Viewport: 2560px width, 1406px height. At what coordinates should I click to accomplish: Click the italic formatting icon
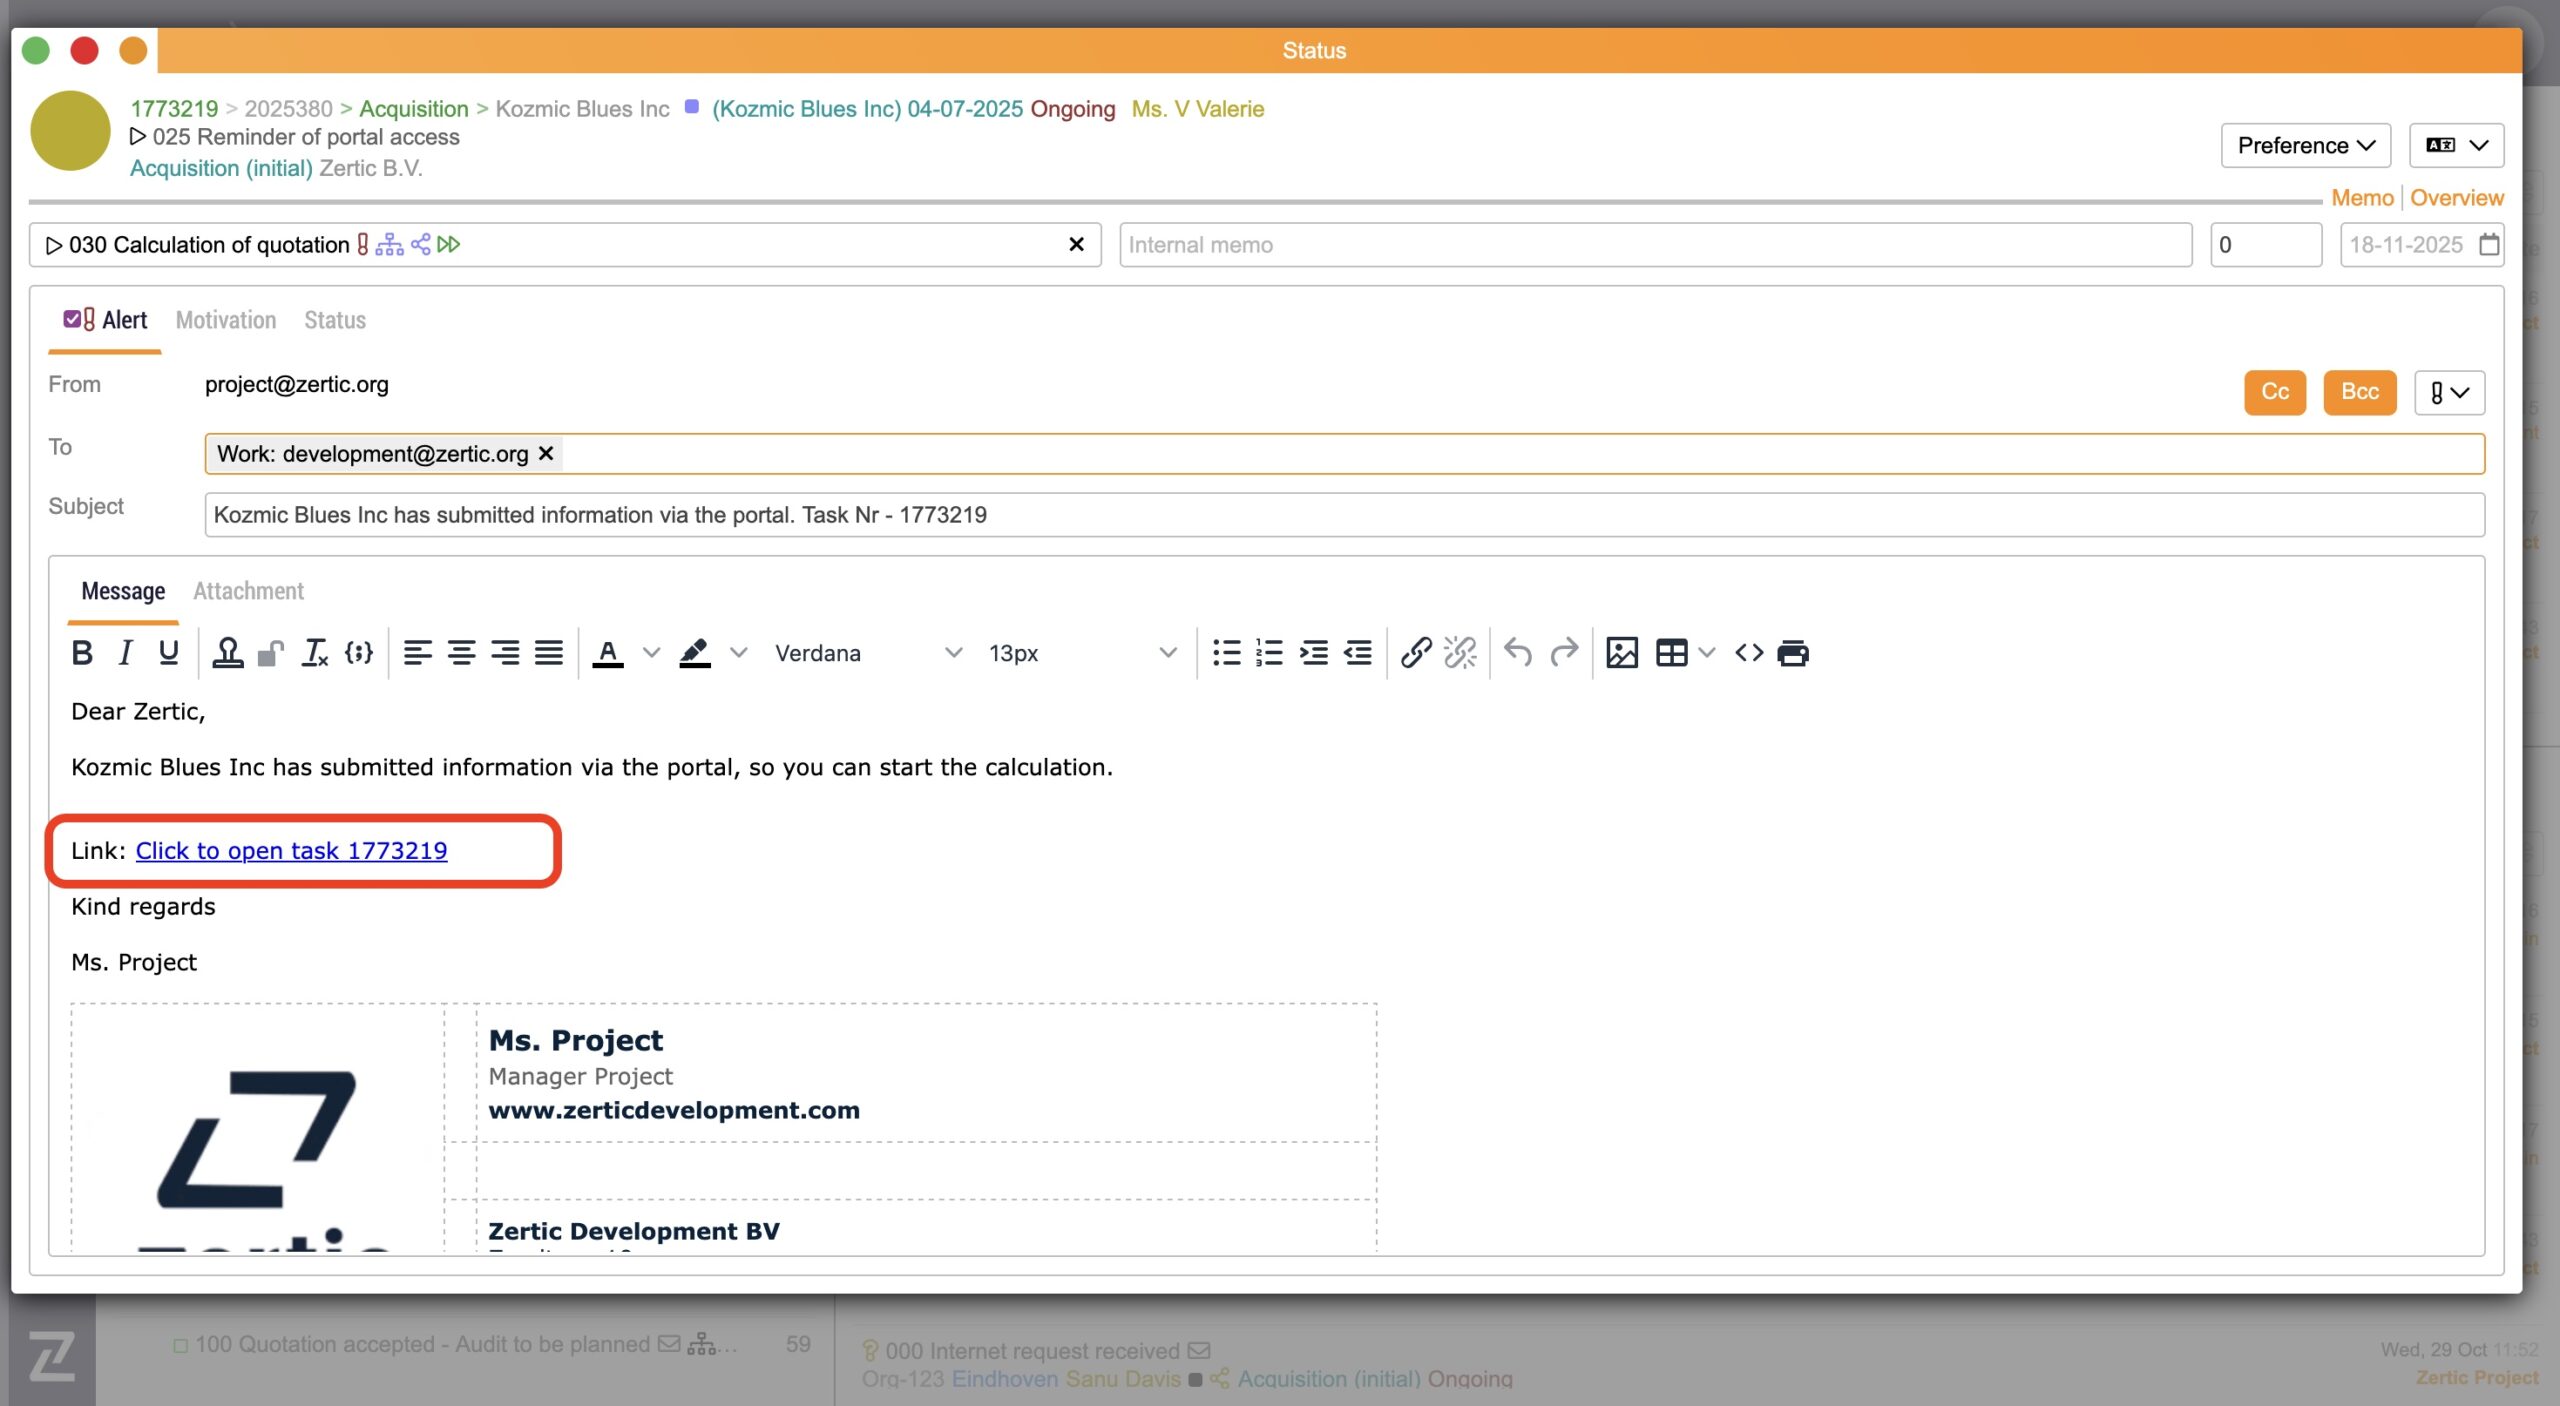[125, 653]
